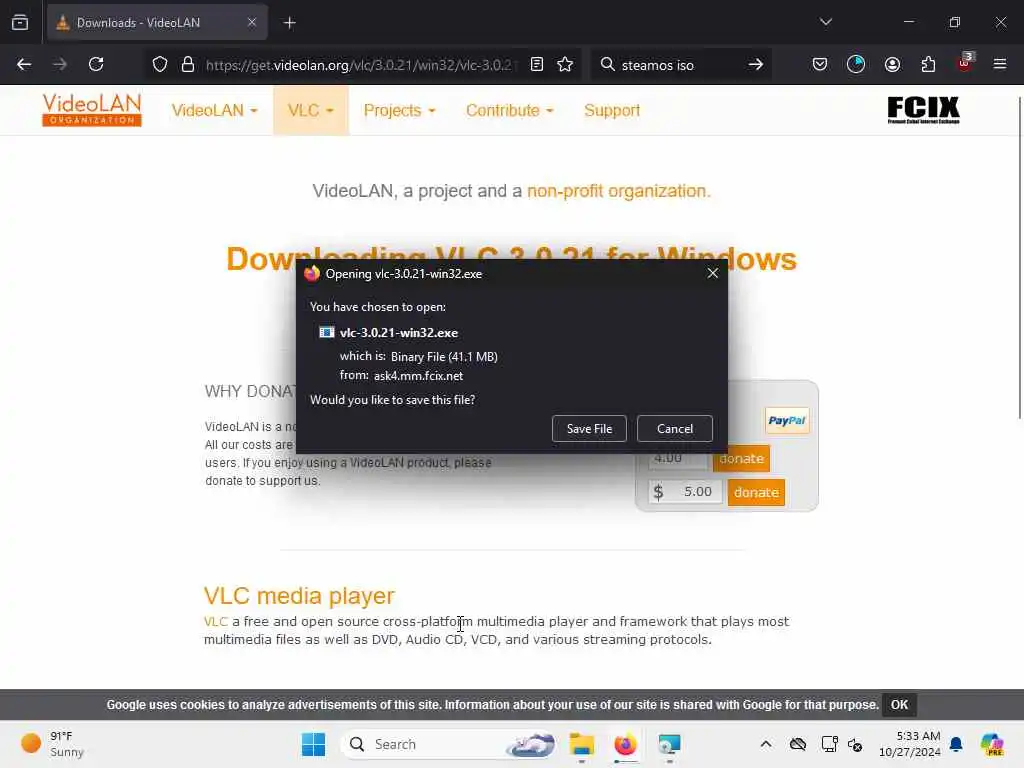Bookmark this page with the star
The height and width of the screenshot is (768, 1024).
point(565,64)
